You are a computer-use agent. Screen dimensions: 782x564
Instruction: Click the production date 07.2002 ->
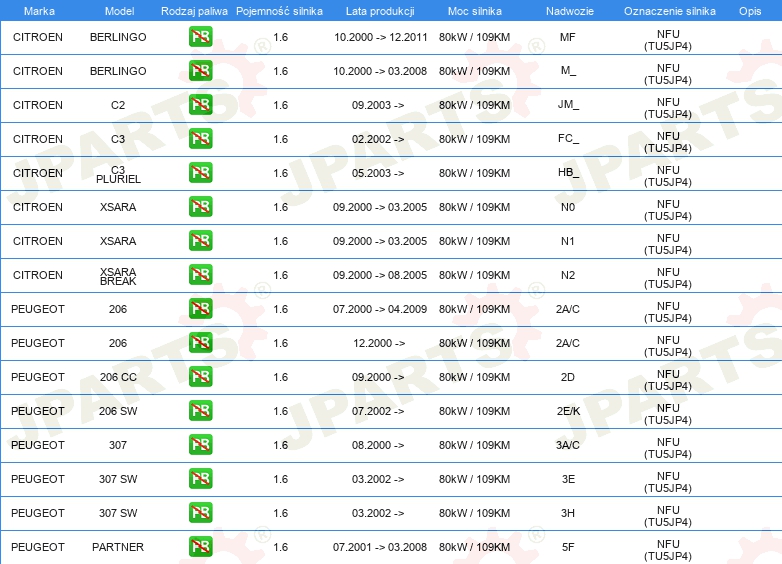(378, 411)
